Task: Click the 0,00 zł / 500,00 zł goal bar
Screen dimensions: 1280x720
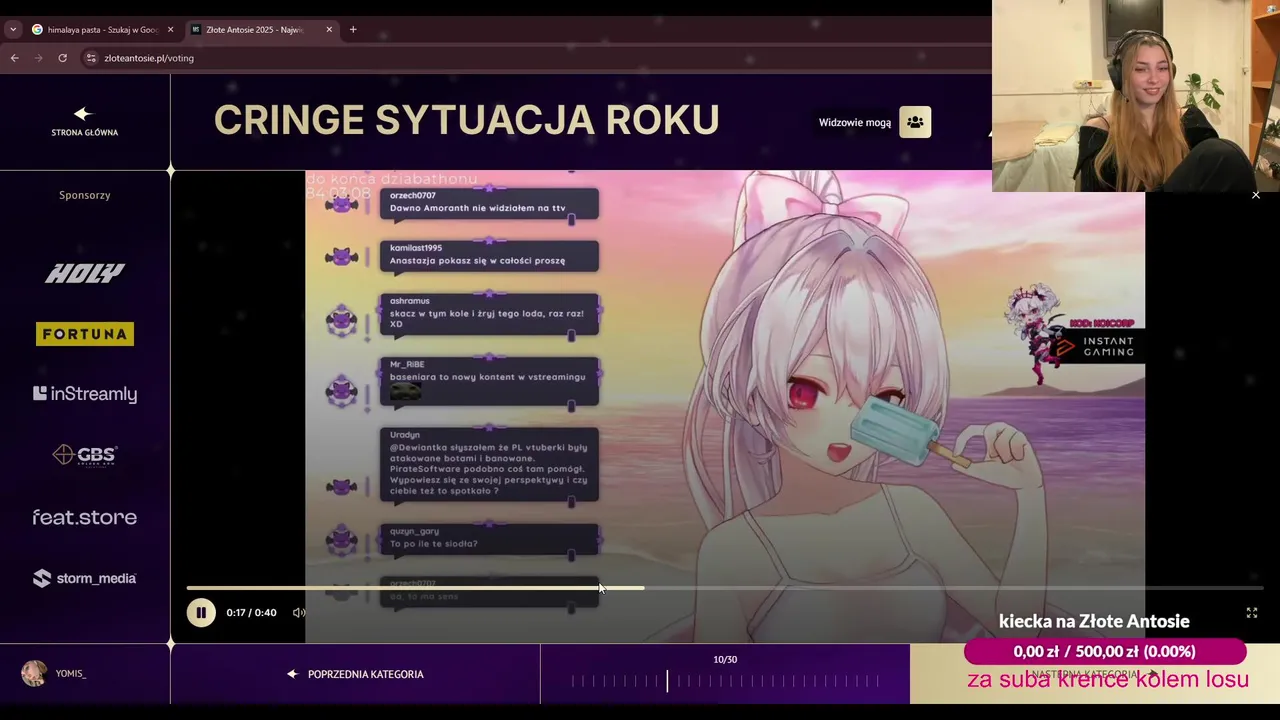Action: (x=1105, y=652)
